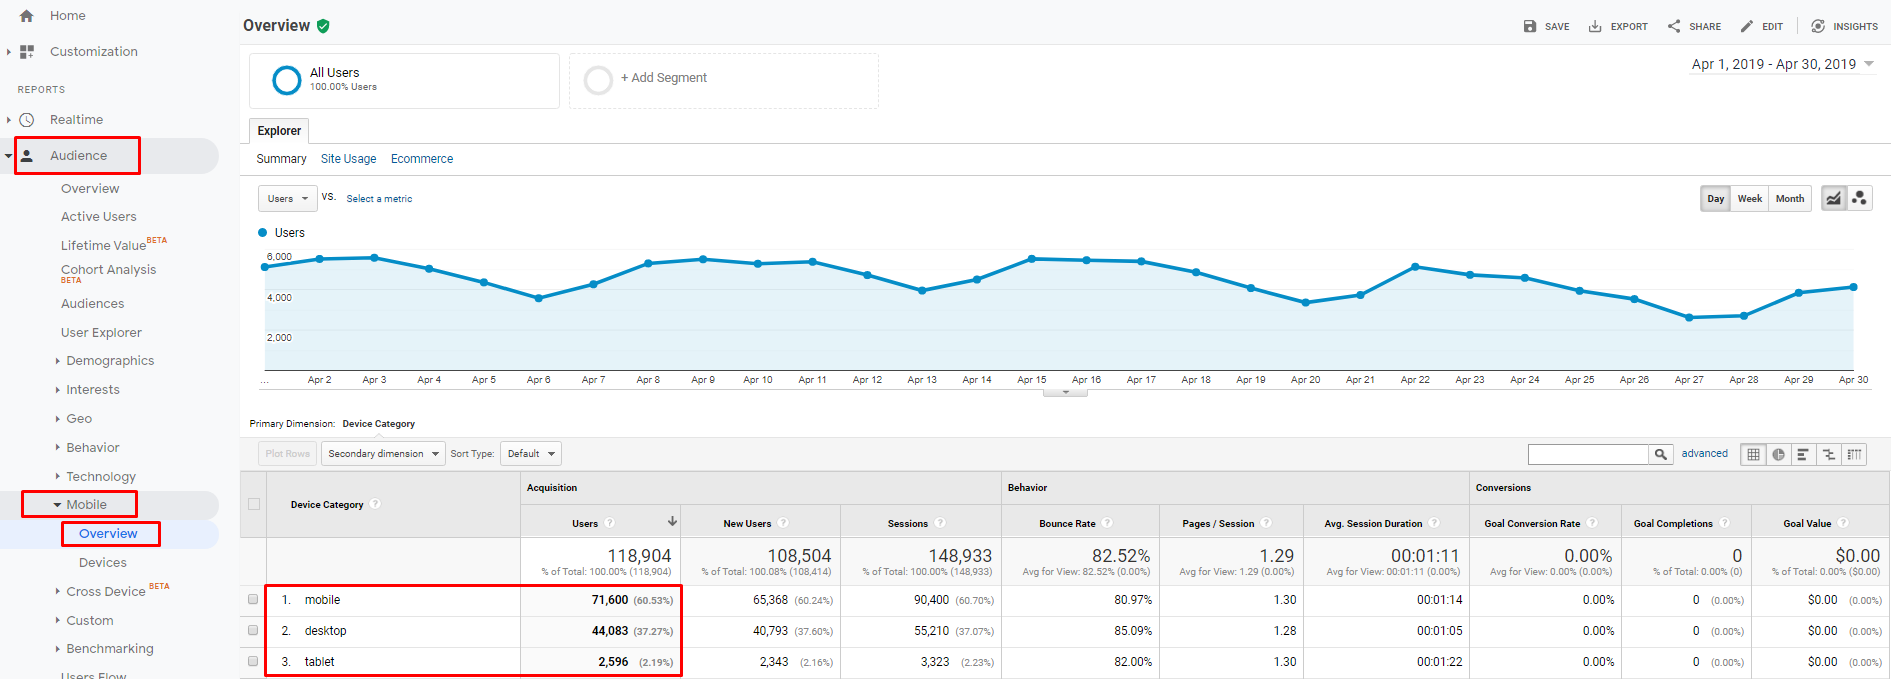Switch to the Ecommerce sub-tab

(422, 159)
